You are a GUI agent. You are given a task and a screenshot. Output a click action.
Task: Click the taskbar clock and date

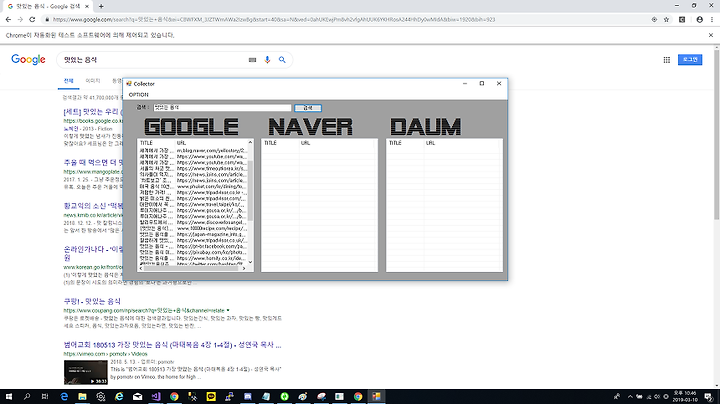point(685,397)
